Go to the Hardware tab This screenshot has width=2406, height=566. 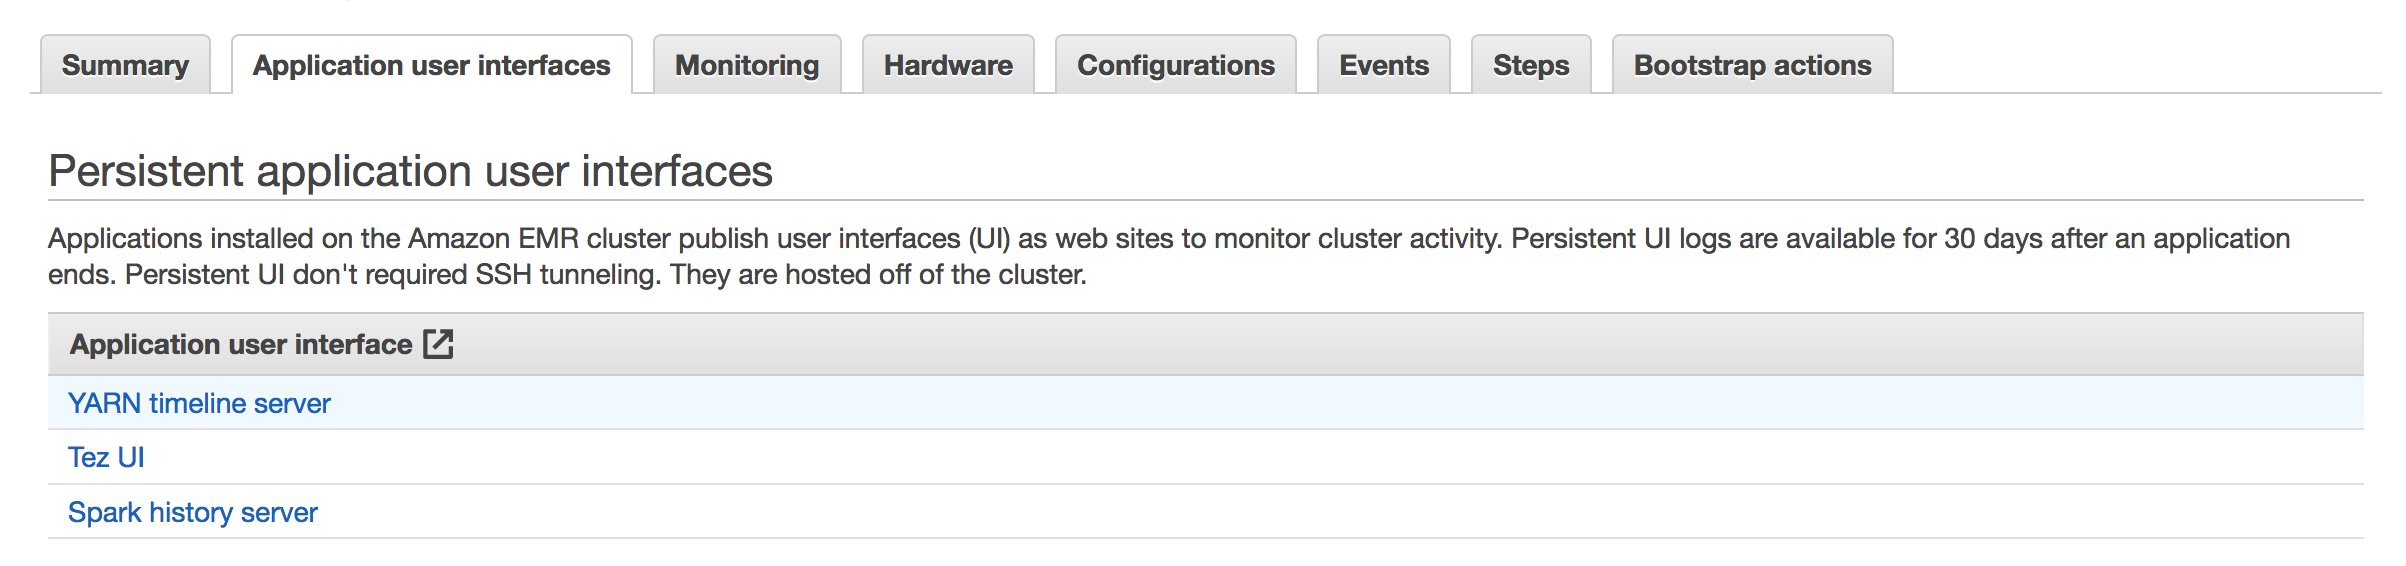948,65
